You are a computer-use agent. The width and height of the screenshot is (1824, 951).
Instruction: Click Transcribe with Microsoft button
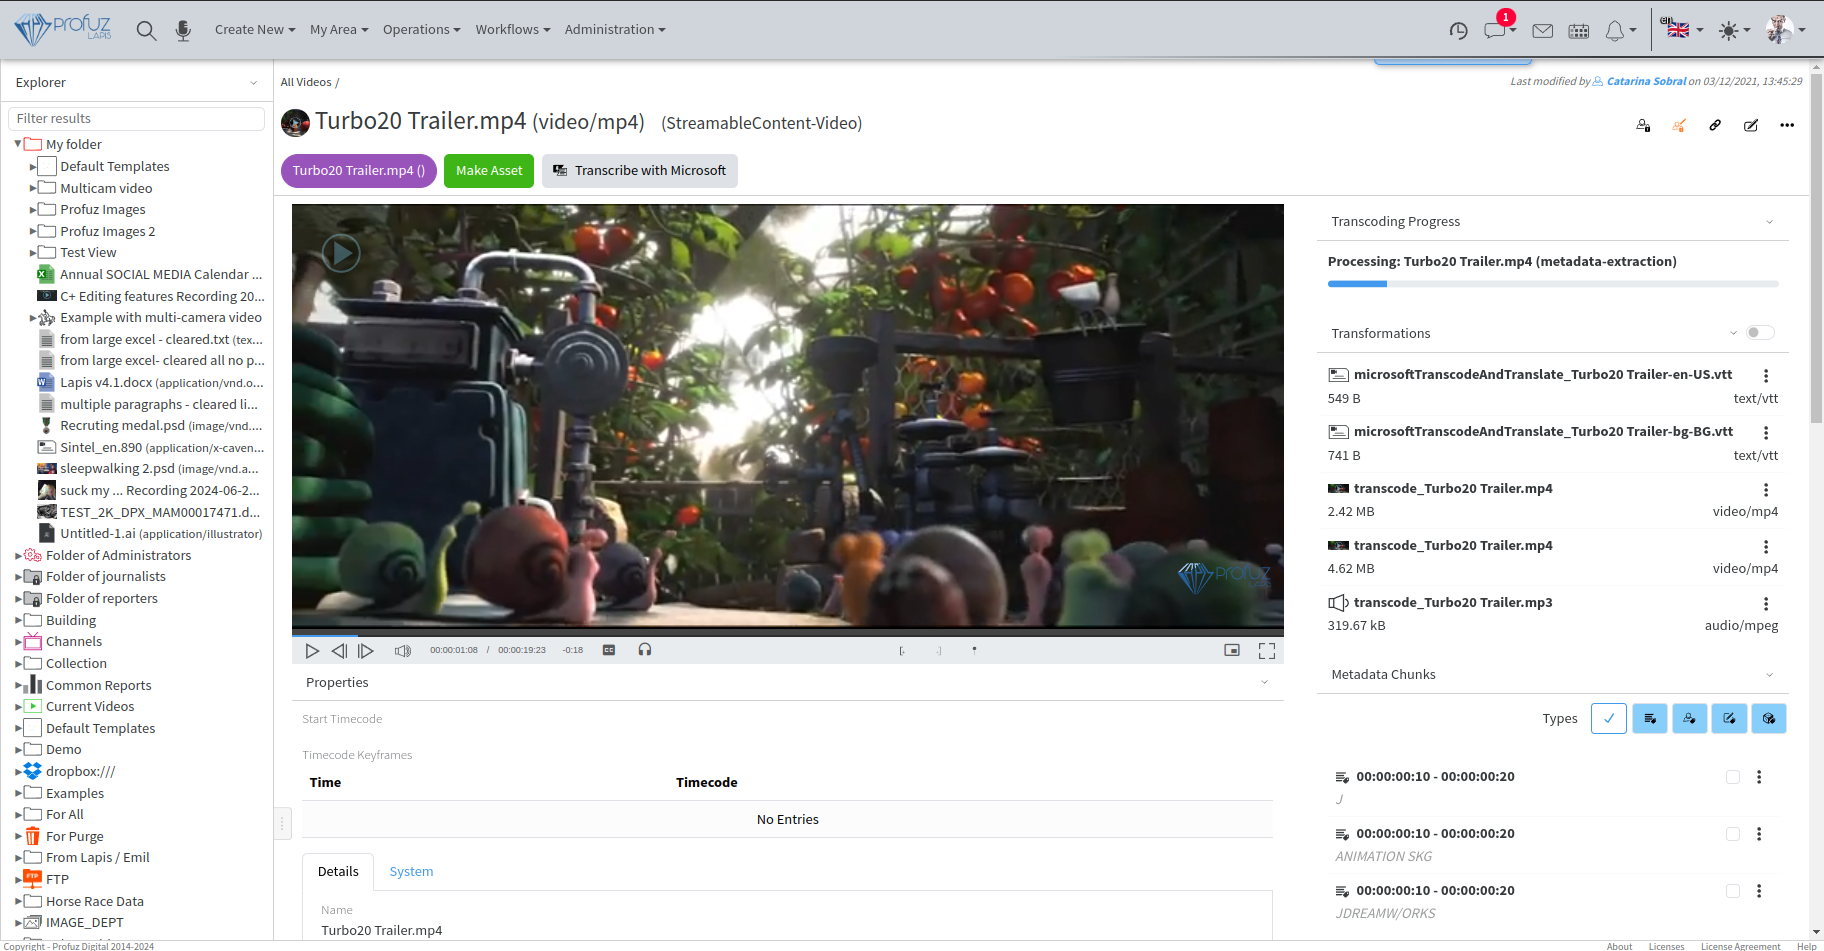click(640, 171)
